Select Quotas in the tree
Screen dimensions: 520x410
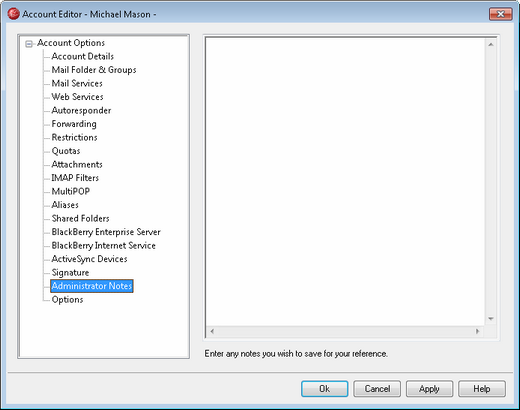tap(66, 151)
